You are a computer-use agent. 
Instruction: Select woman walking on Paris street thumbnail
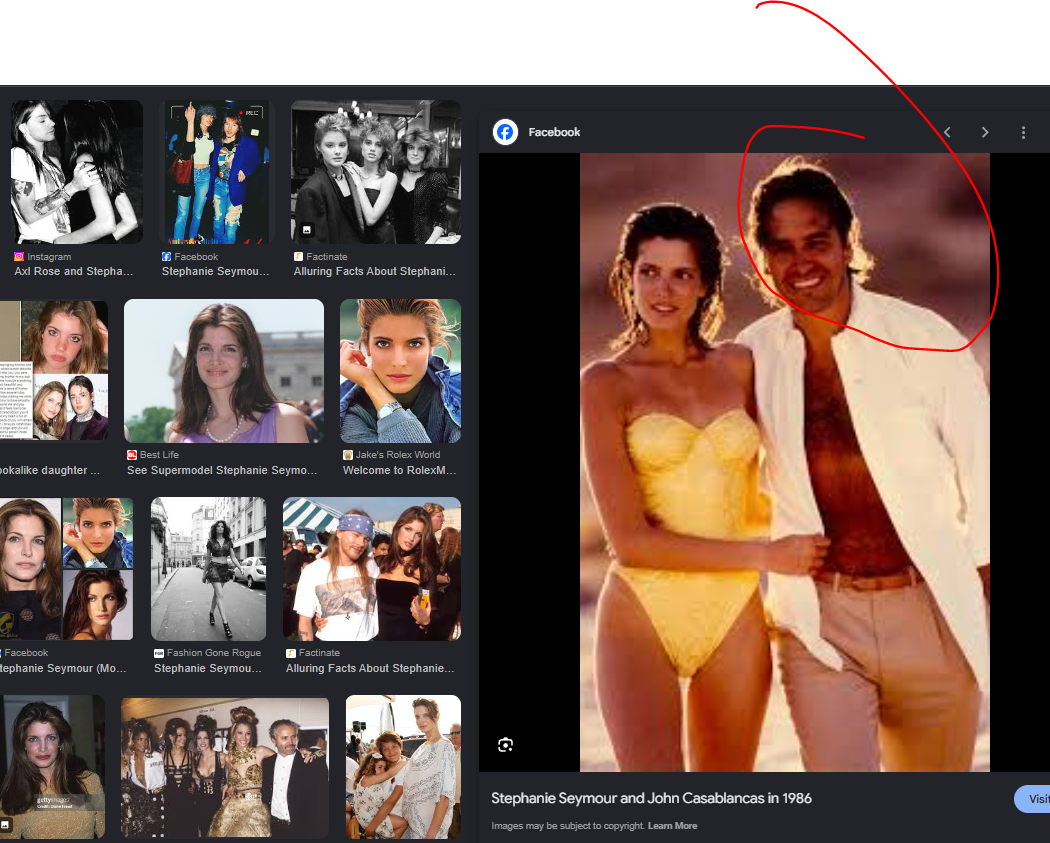click(x=208, y=568)
